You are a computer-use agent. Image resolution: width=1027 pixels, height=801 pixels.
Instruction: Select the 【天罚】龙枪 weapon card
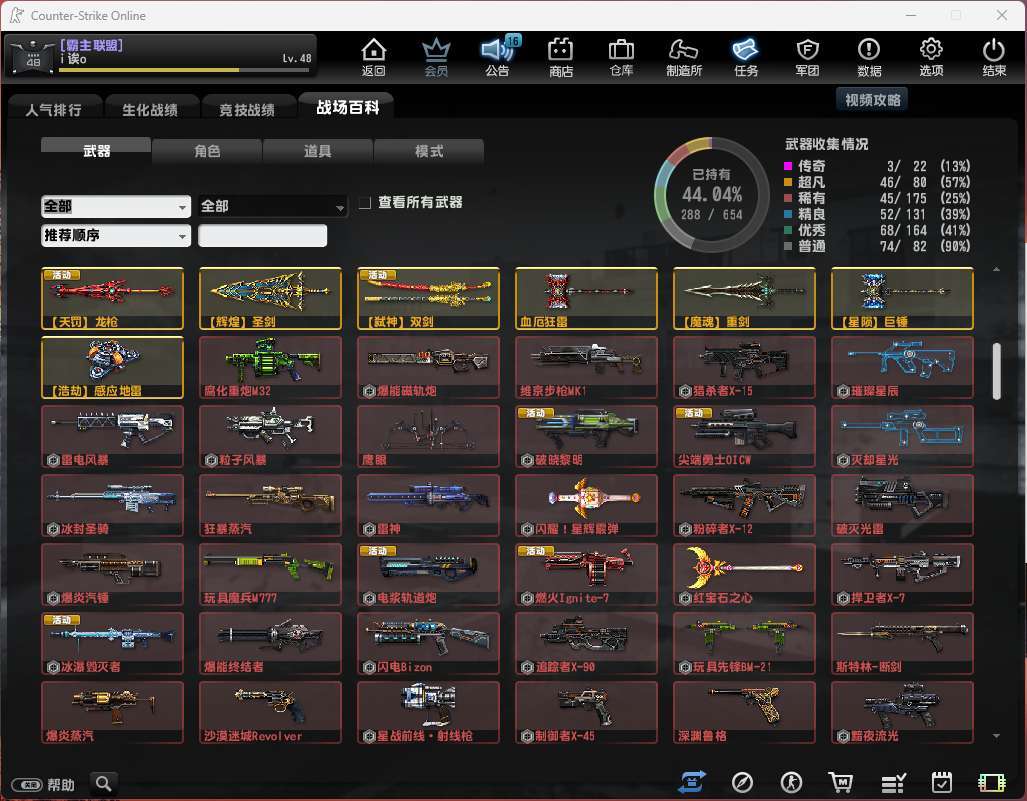coord(113,298)
